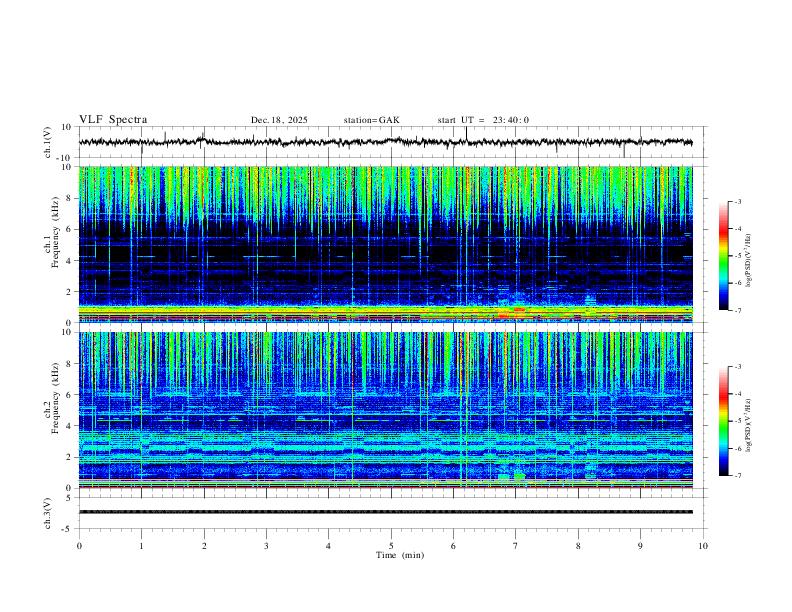Click the time axis tick label "9"
This screenshot has height=612, width=792.
pyautogui.click(x=640, y=546)
